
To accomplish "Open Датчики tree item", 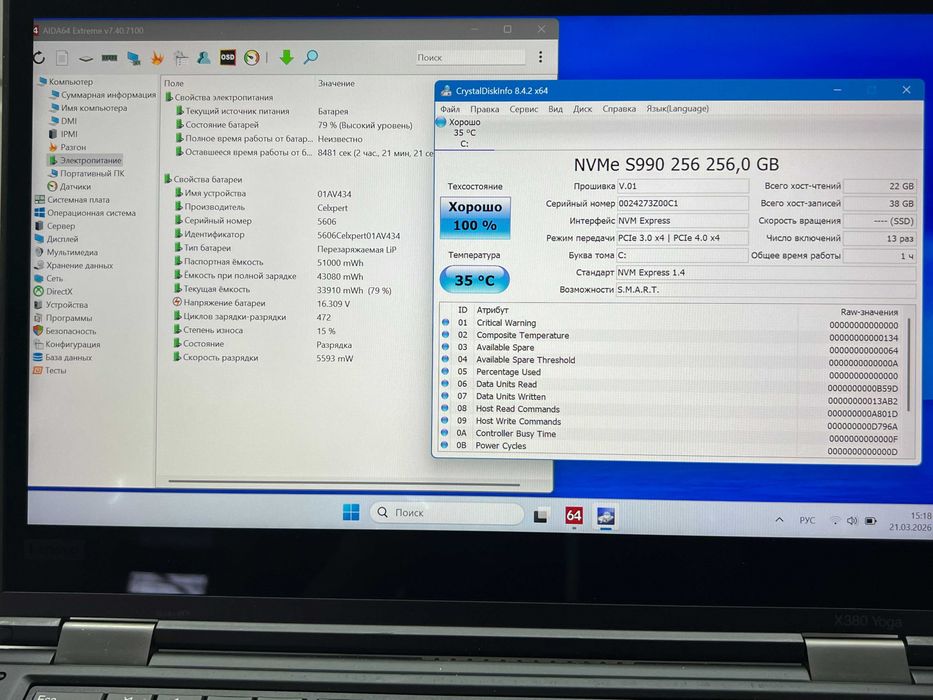I will [69, 186].
